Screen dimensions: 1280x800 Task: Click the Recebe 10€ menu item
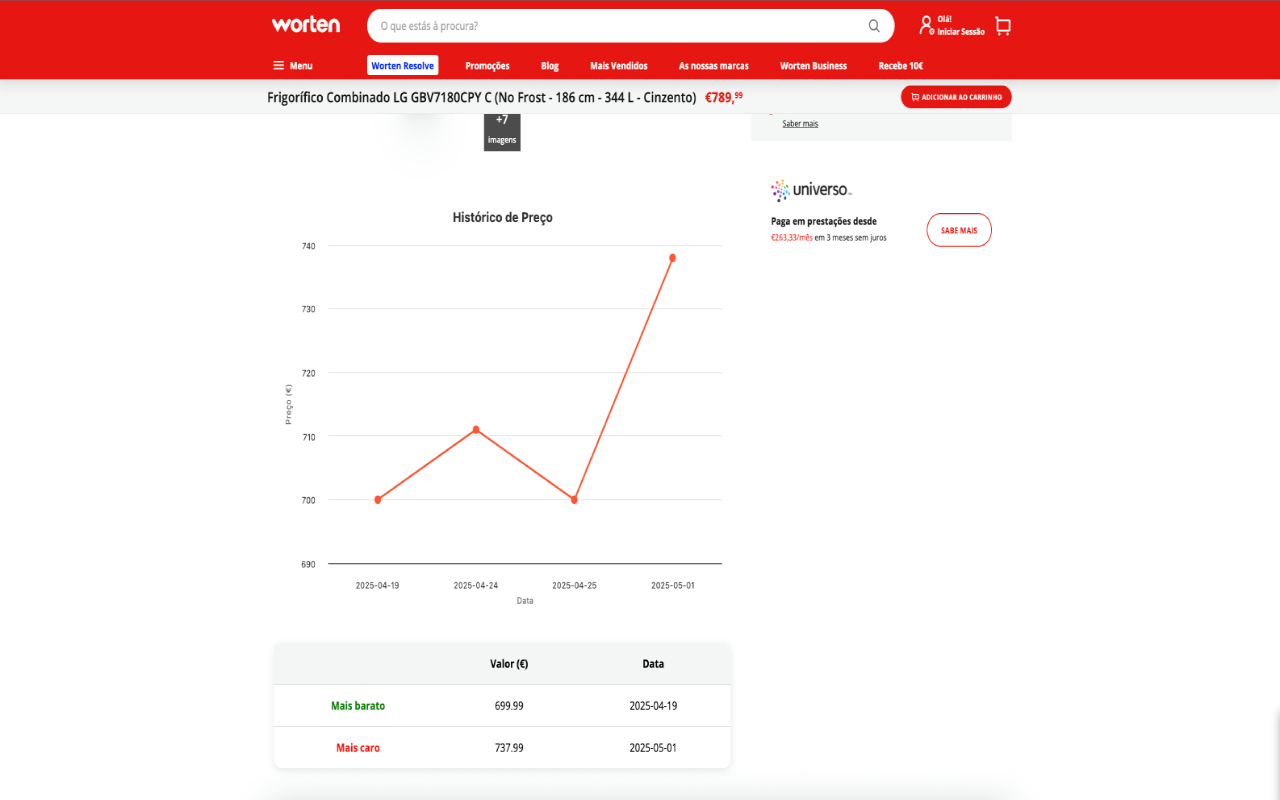(x=901, y=66)
